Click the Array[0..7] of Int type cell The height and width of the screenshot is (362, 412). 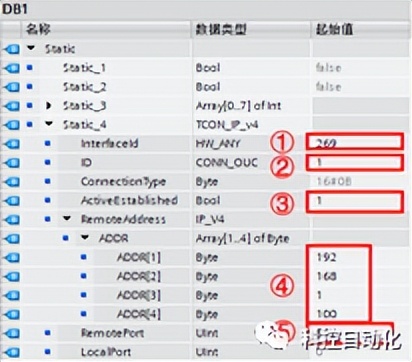click(x=238, y=106)
